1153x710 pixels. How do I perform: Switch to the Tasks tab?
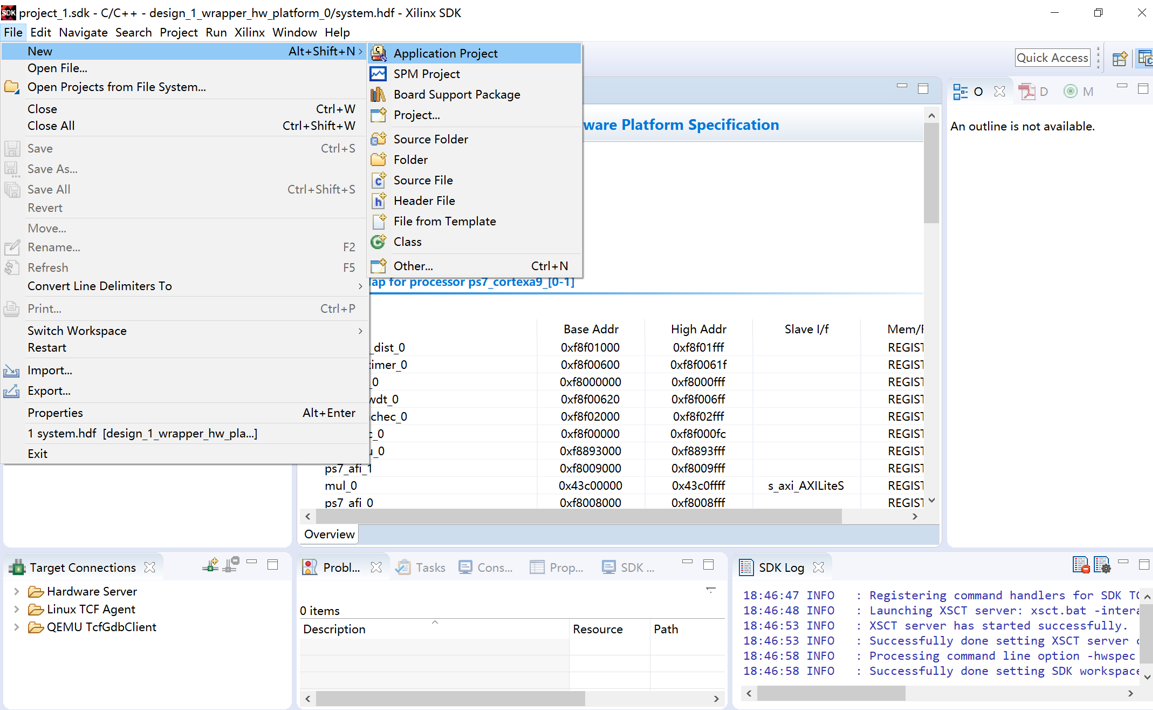421,567
